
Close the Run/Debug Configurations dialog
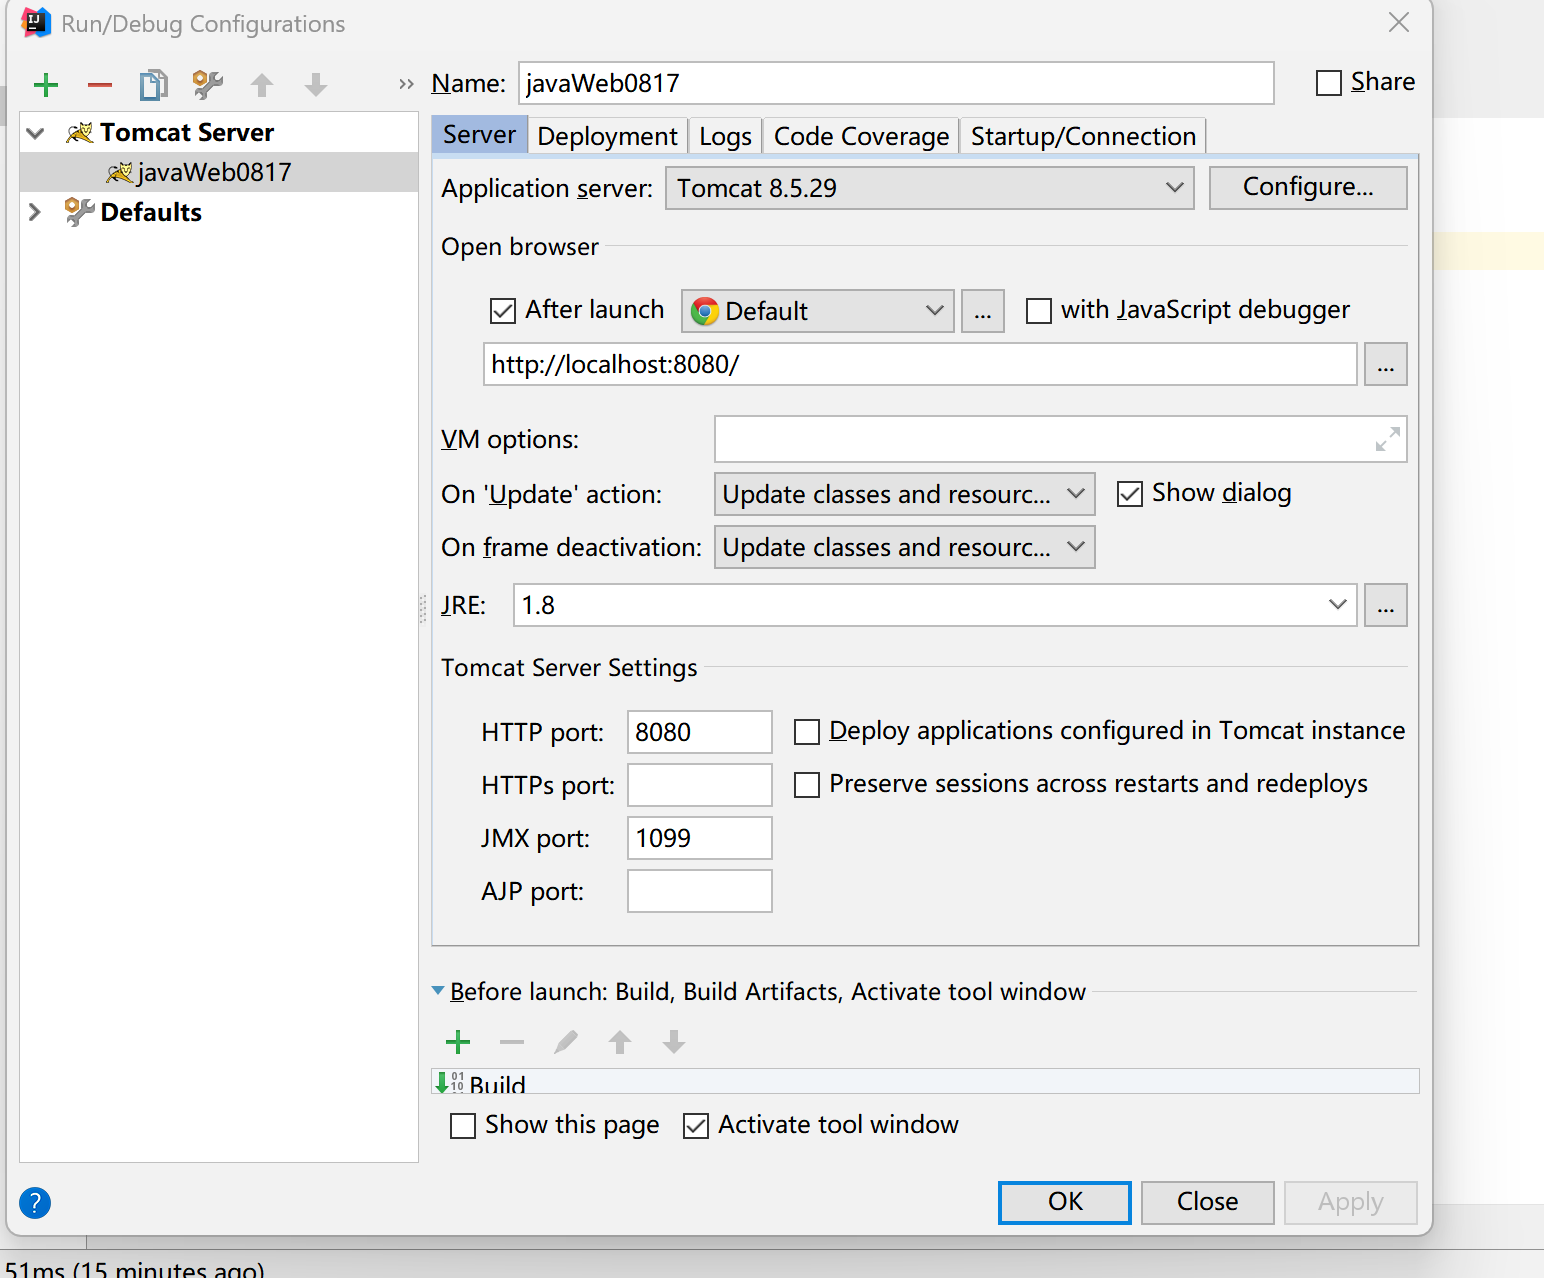click(1399, 22)
